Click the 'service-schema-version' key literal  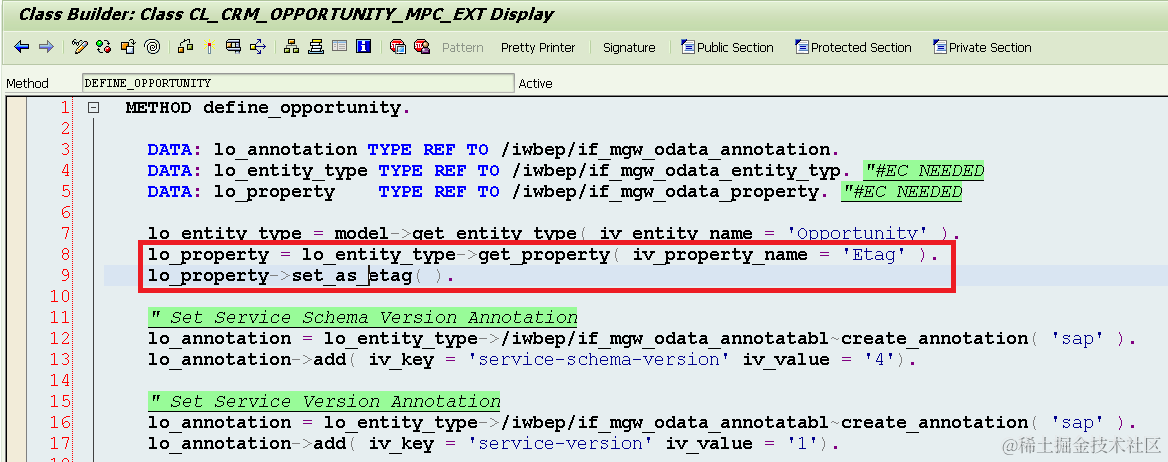[599, 359]
